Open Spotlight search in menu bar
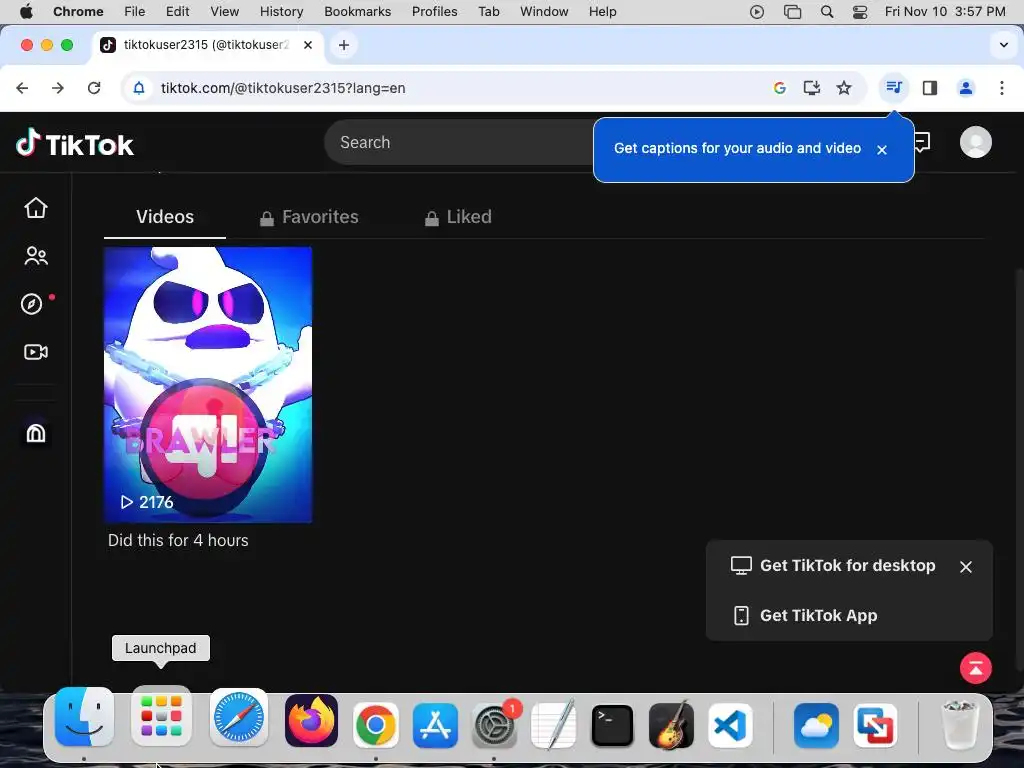 click(827, 11)
